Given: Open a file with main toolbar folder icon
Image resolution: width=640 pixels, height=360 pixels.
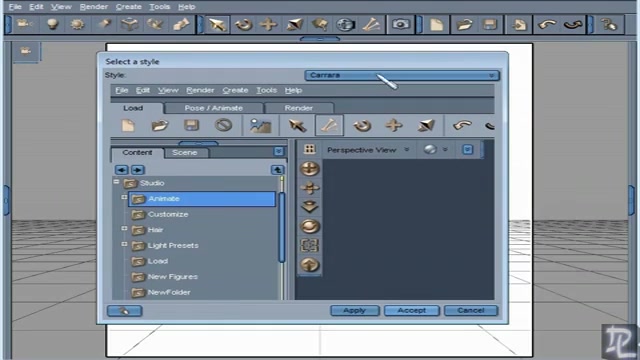Looking at the screenshot, I should tap(464, 24).
